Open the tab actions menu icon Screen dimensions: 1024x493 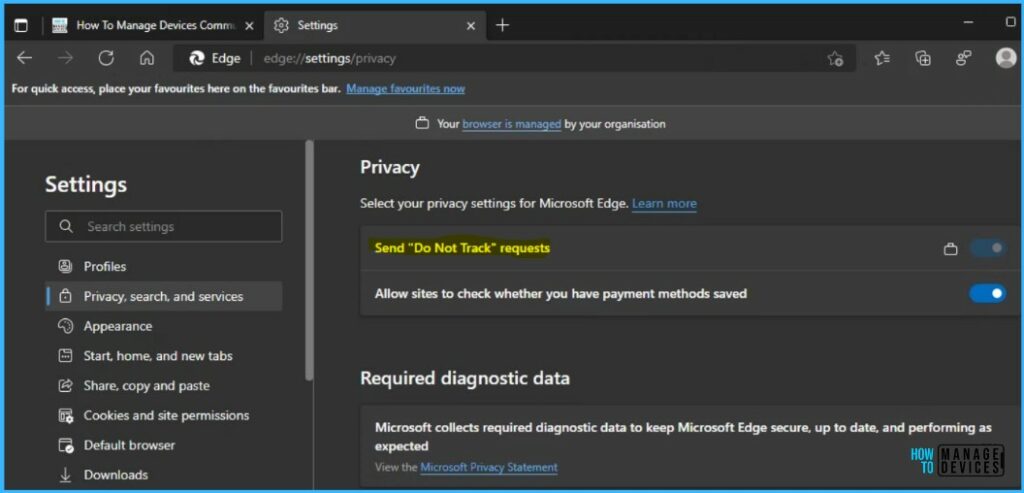pos(21,25)
